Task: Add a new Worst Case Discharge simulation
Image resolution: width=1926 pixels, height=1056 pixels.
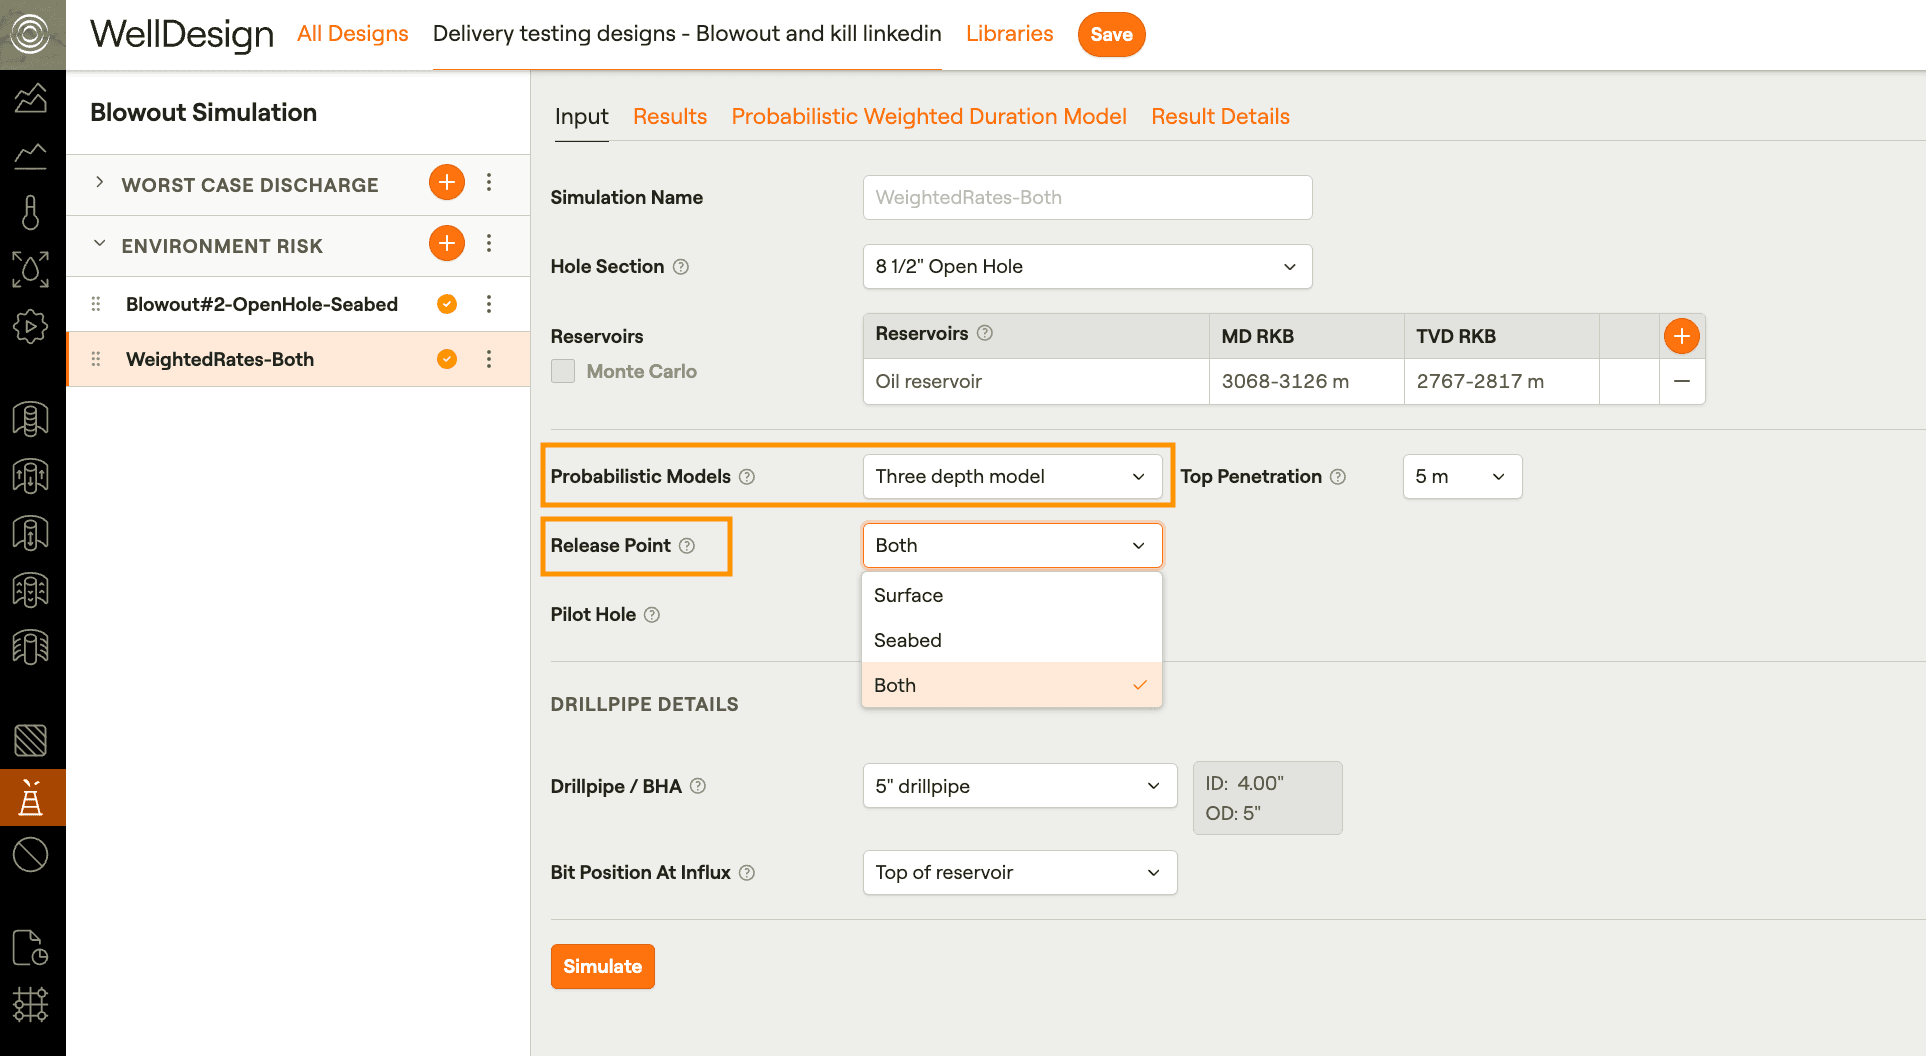Action: point(446,183)
